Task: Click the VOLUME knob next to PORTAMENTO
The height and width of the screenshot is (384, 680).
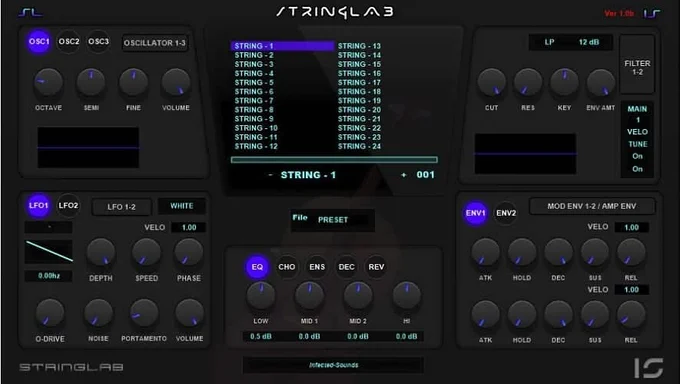Action: 190,313
